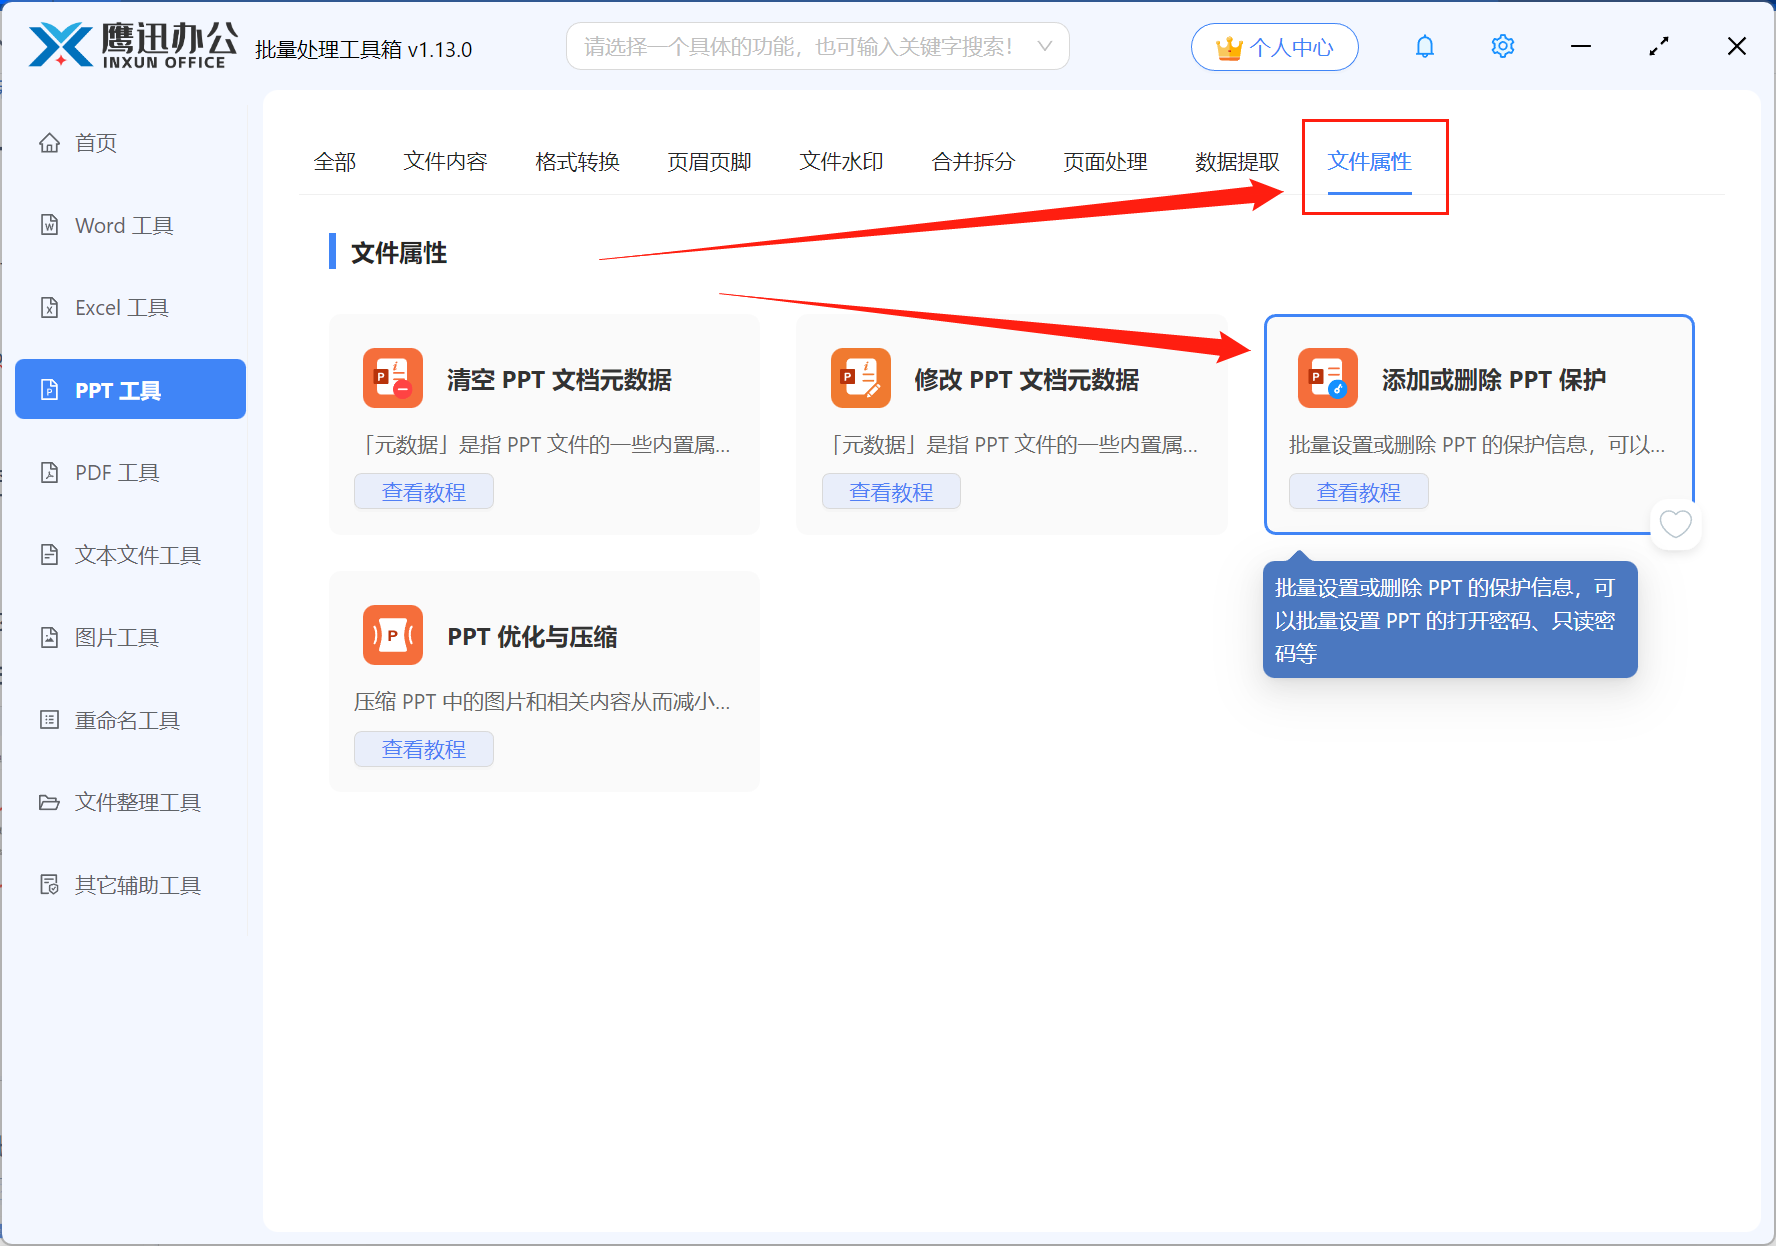Open 重命名工具 in the sidebar
This screenshot has height=1246, width=1776.
click(126, 719)
